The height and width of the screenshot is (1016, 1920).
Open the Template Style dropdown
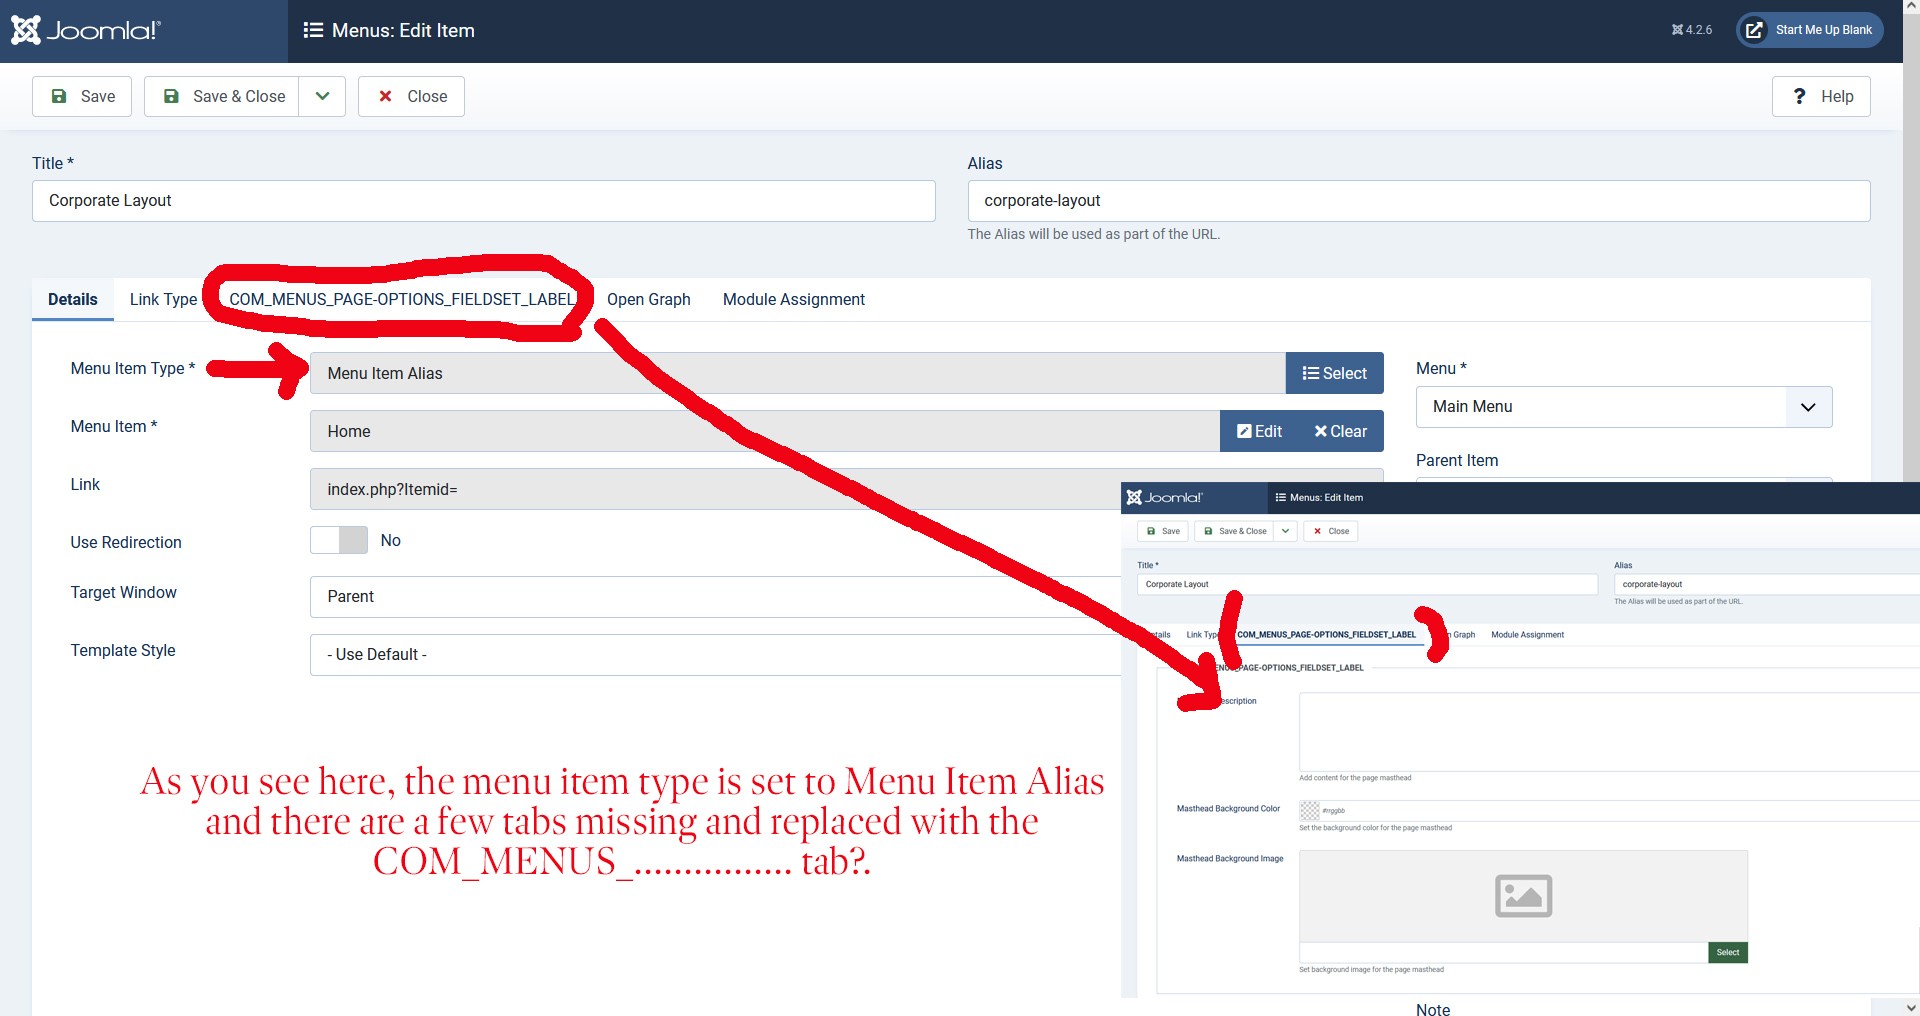click(715, 655)
